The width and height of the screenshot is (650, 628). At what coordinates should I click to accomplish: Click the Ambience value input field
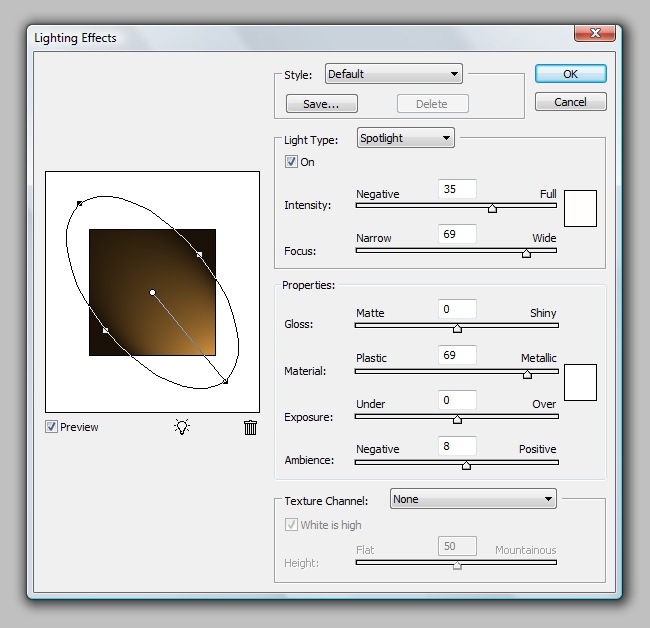(457, 447)
